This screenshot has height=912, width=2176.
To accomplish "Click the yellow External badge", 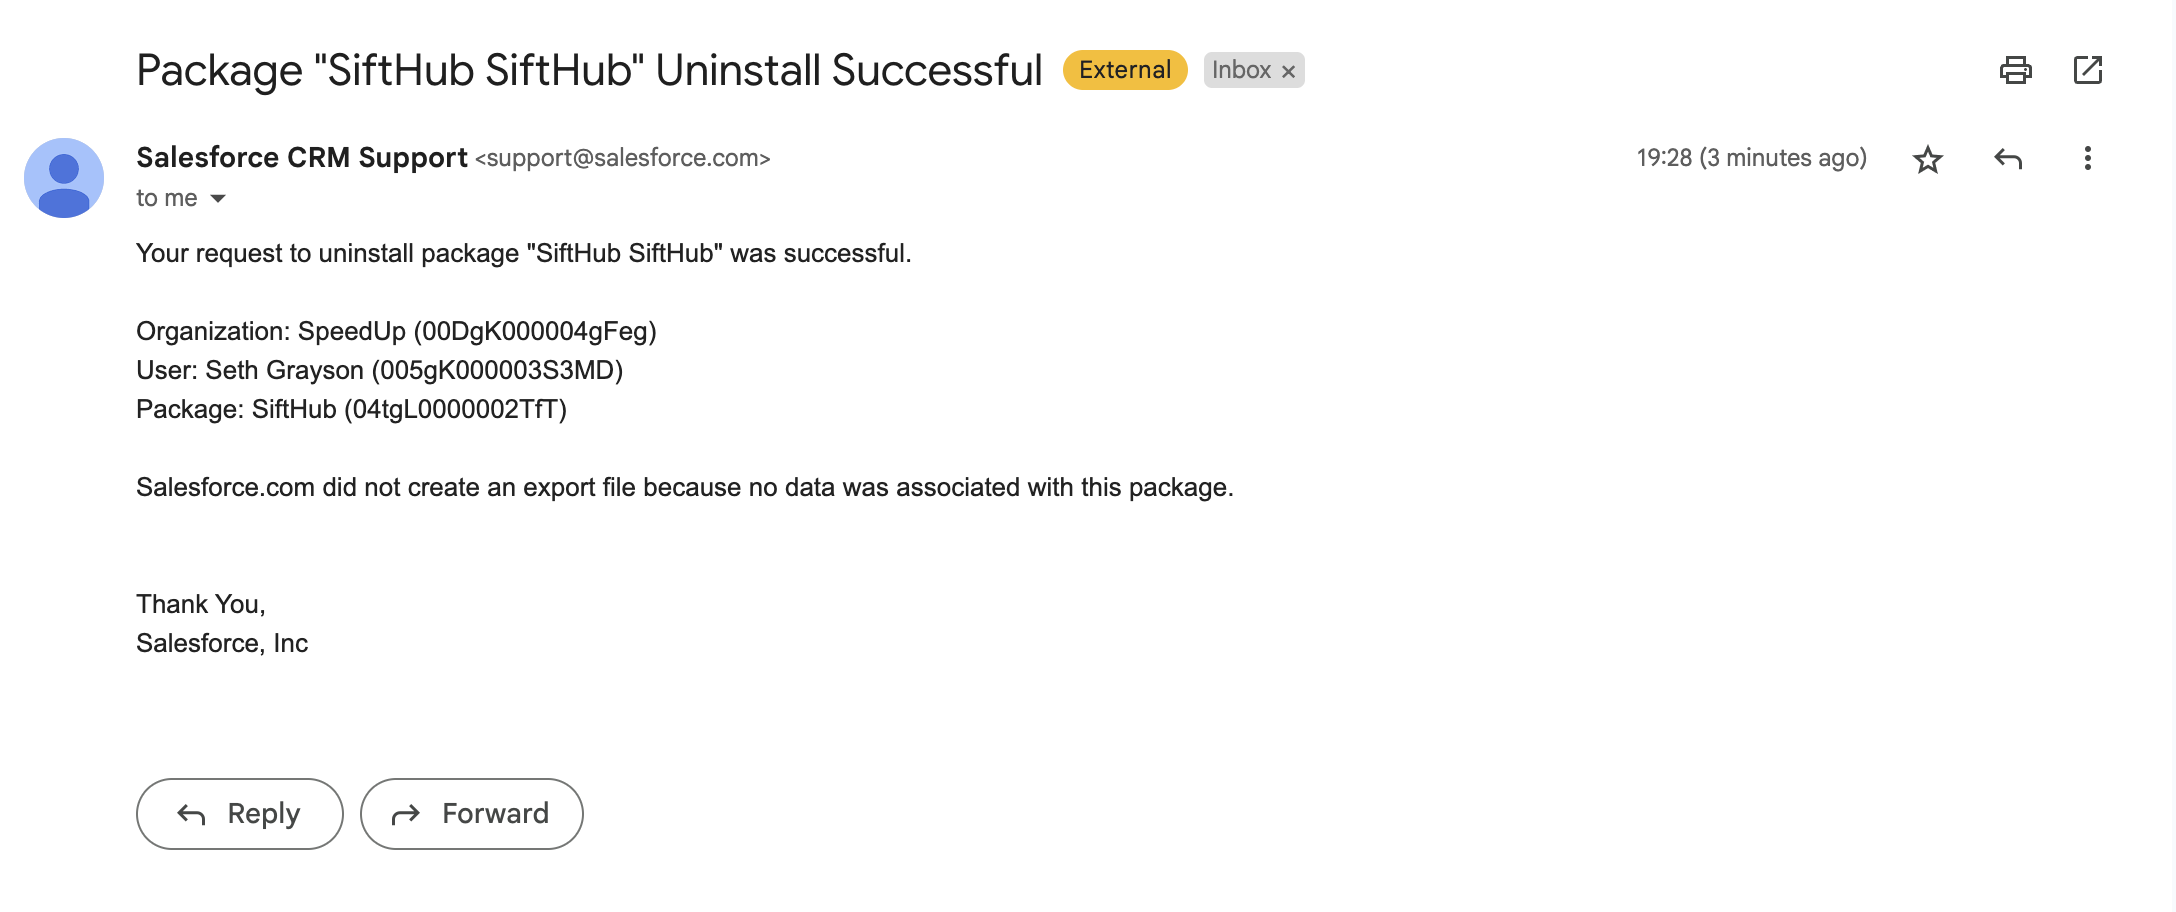I will pos(1124,70).
